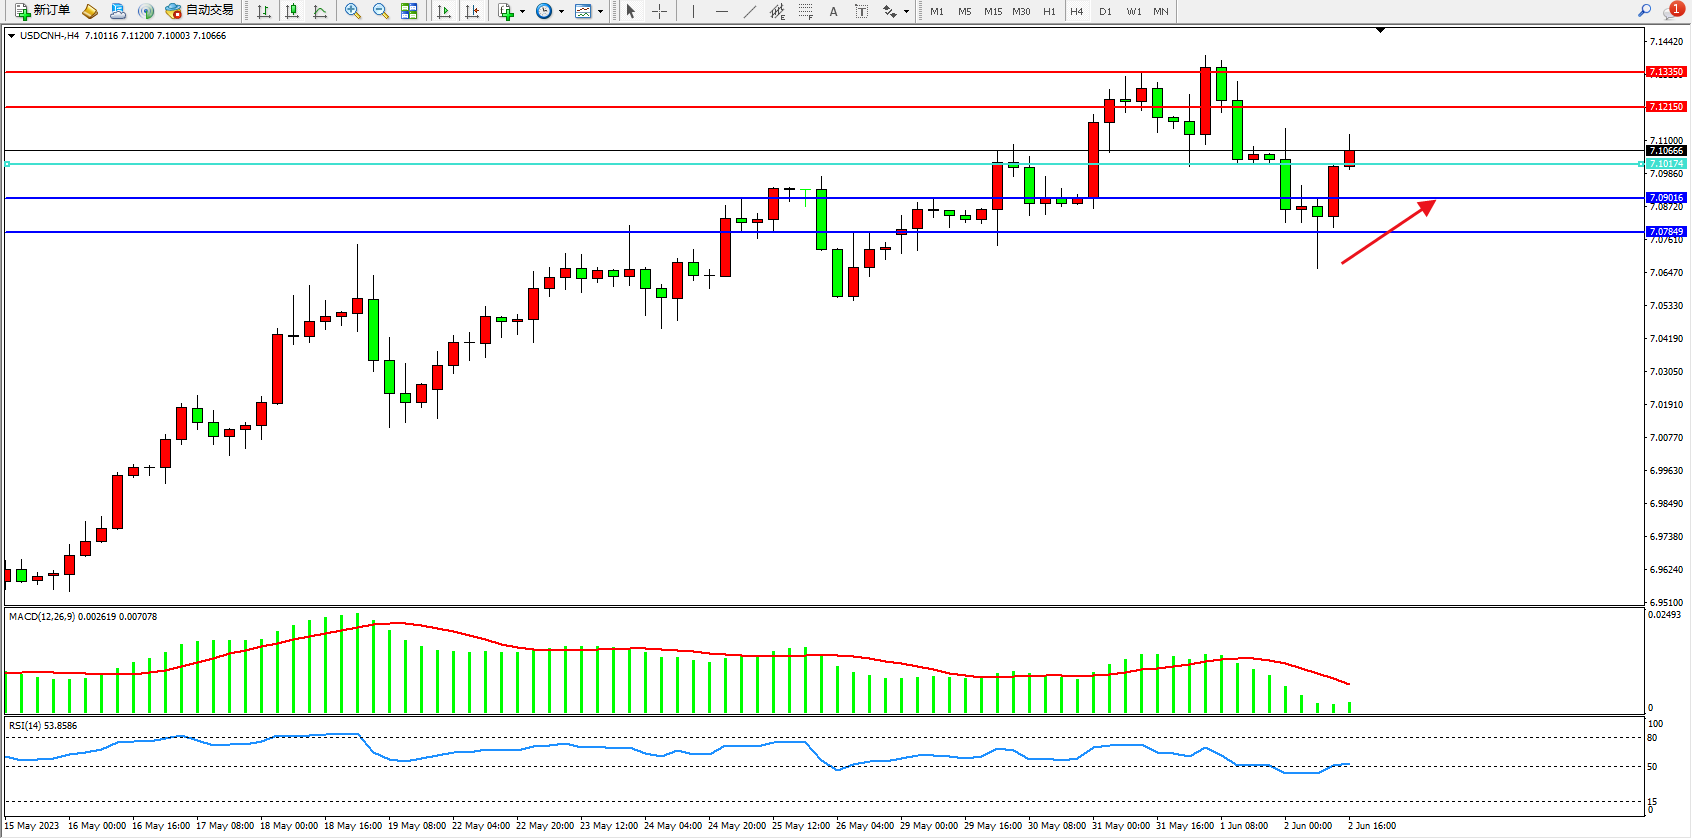This screenshot has width=1692, height=839.
Task: Click the New Order (新订单) button
Action: pos(42,11)
